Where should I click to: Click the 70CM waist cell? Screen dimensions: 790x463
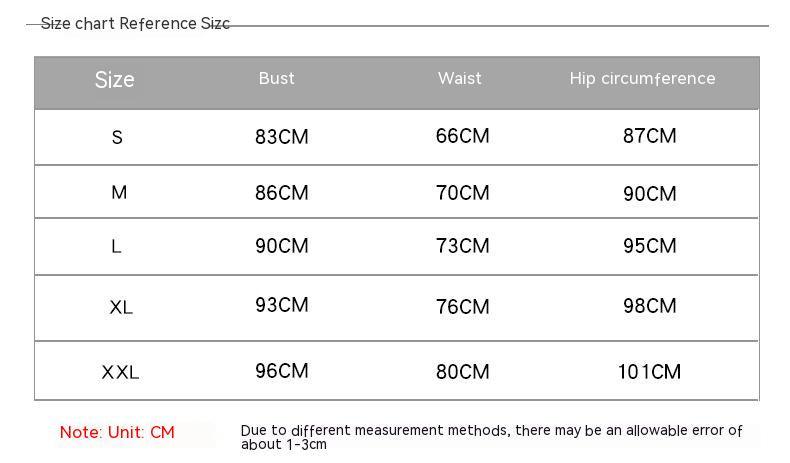pyautogui.click(x=463, y=192)
